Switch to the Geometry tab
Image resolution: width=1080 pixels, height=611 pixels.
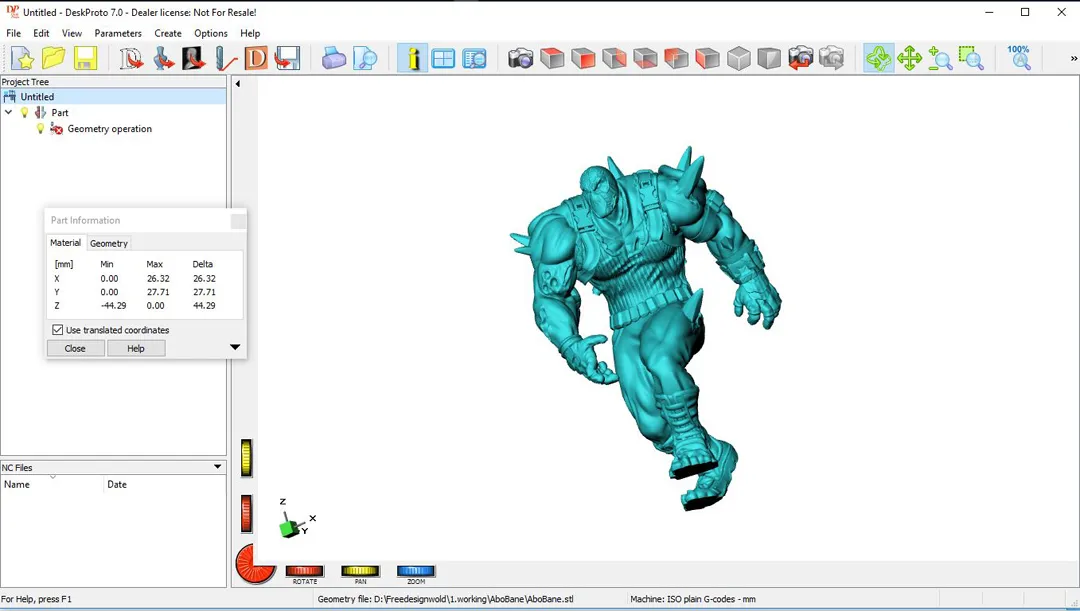click(x=109, y=243)
